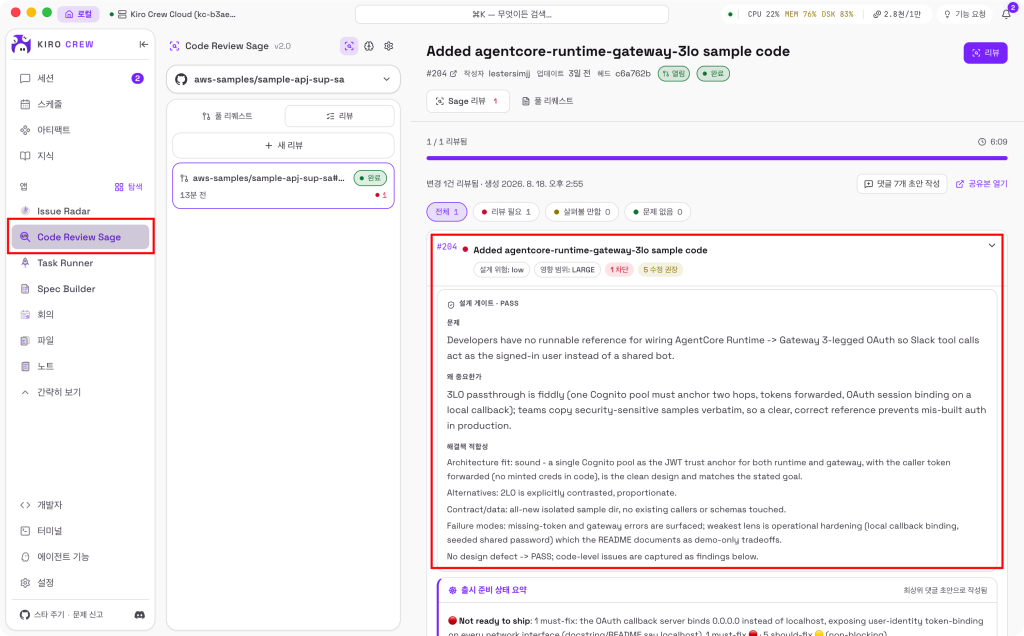The image size is (1024, 636).
Task: Click the Kiro Crew ghost logo
Action: pyautogui.click(x=22, y=44)
